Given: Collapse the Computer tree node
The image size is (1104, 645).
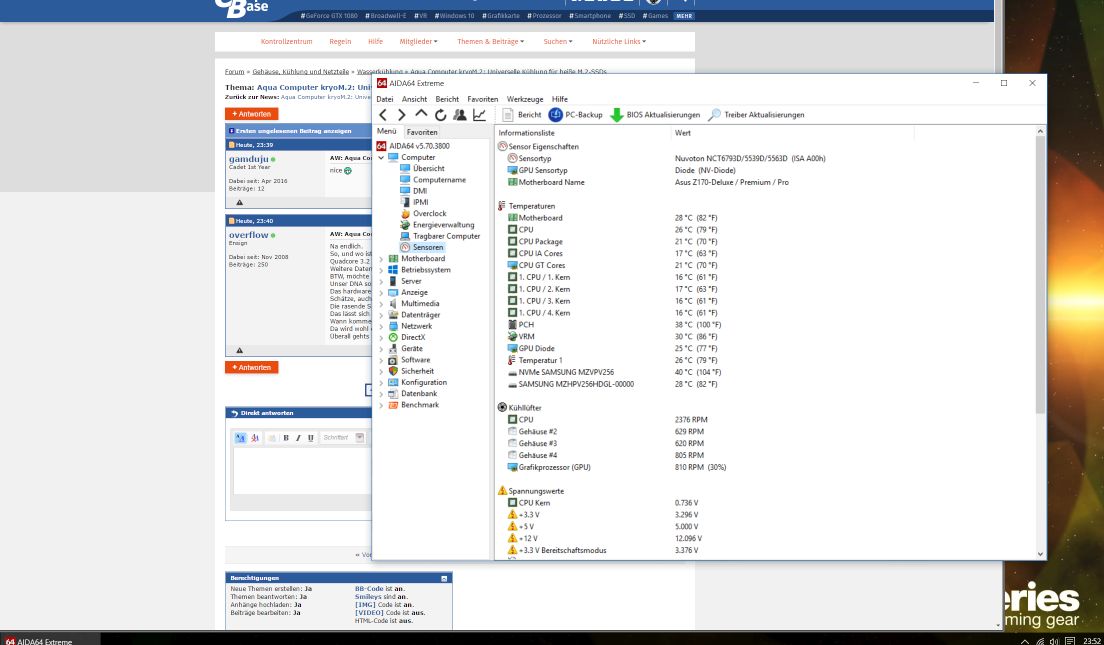Looking at the screenshot, I should pyautogui.click(x=381, y=158).
